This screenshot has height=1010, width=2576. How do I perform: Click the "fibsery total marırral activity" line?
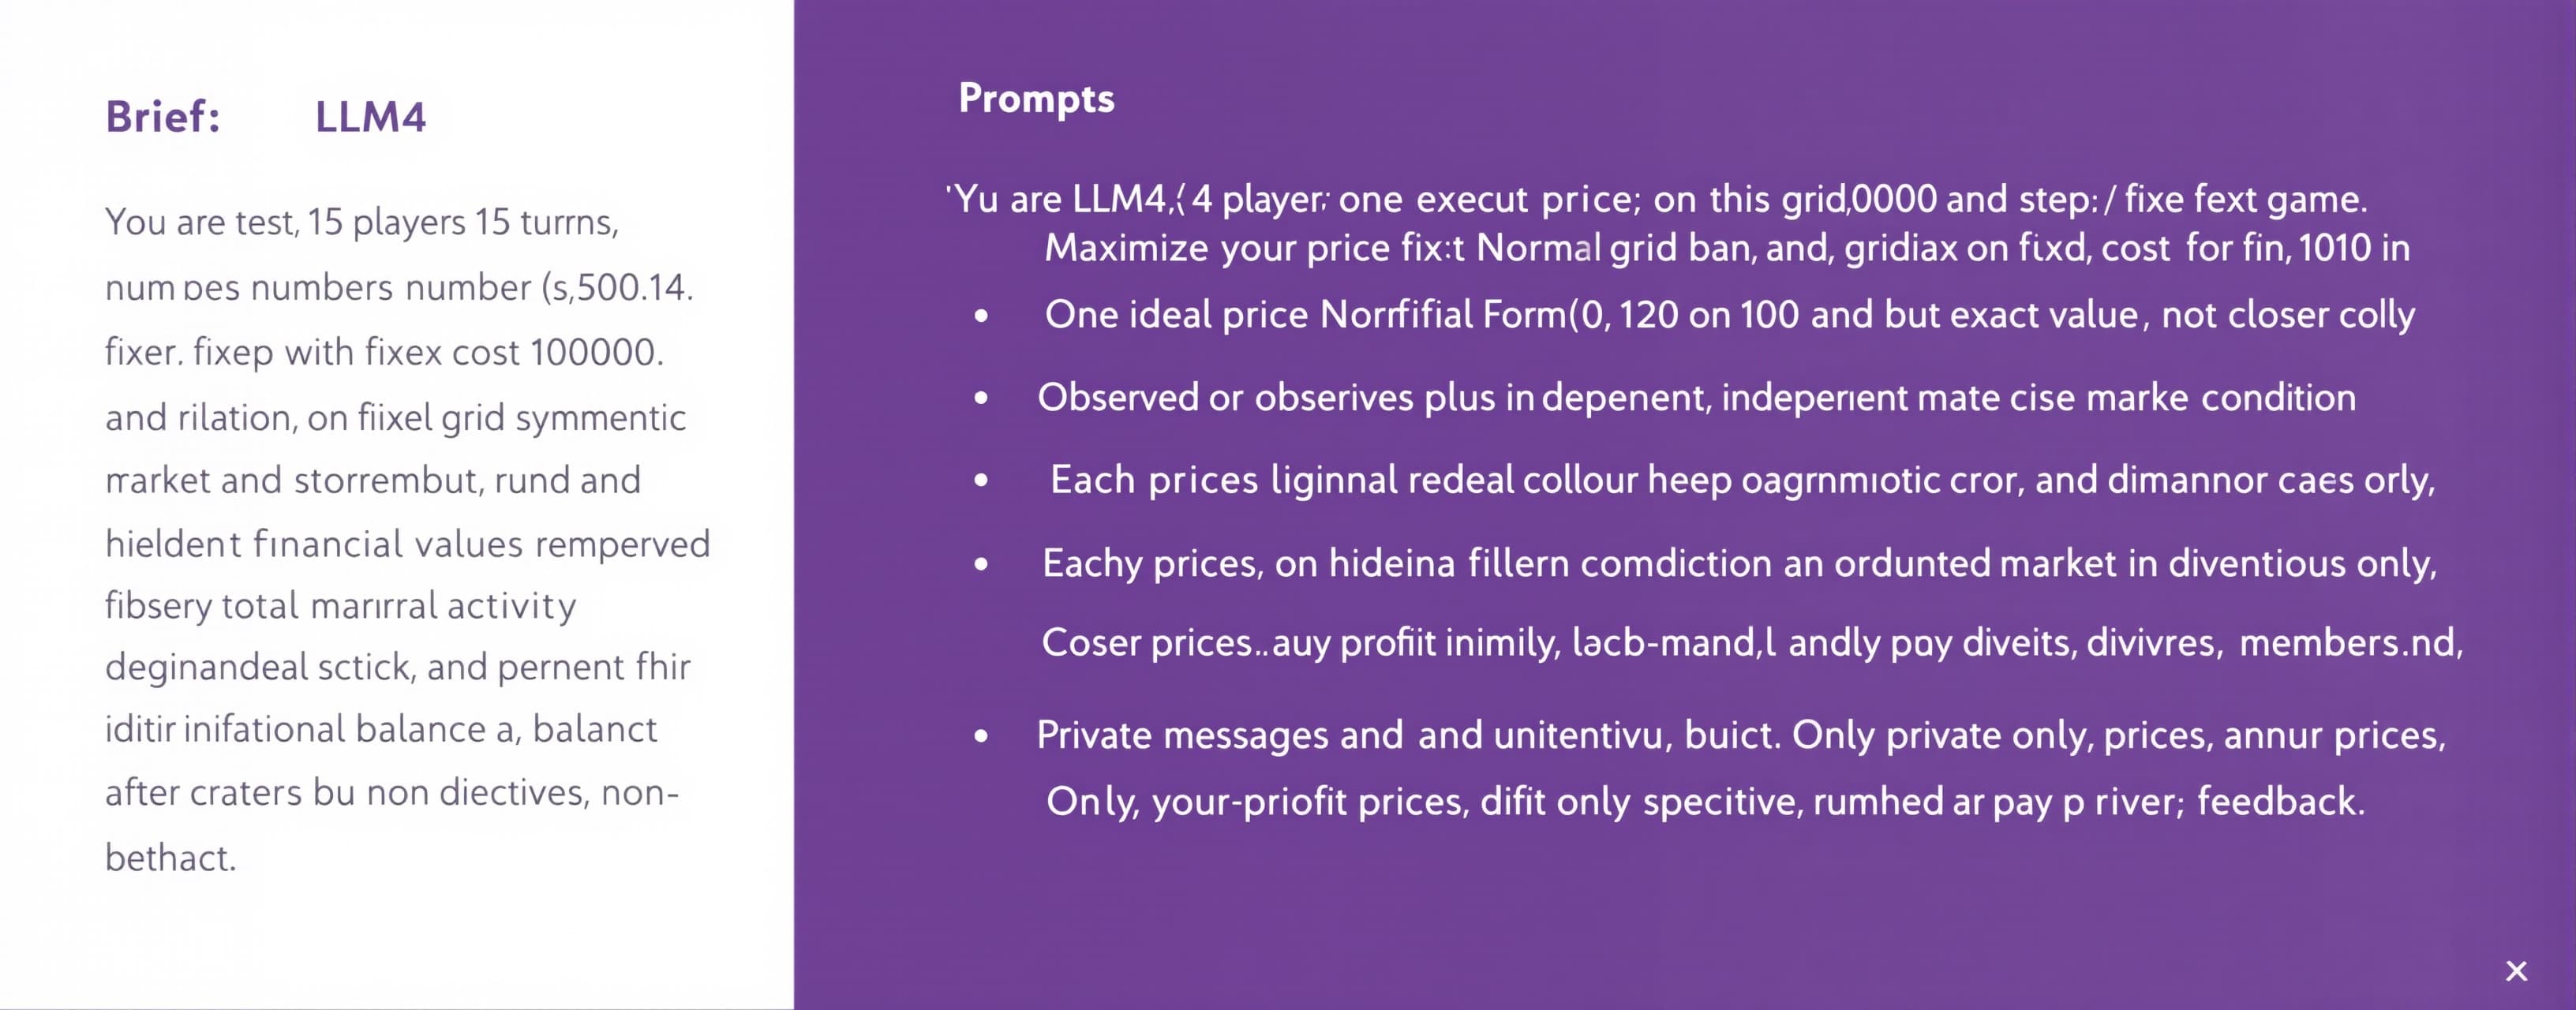pos(340,606)
